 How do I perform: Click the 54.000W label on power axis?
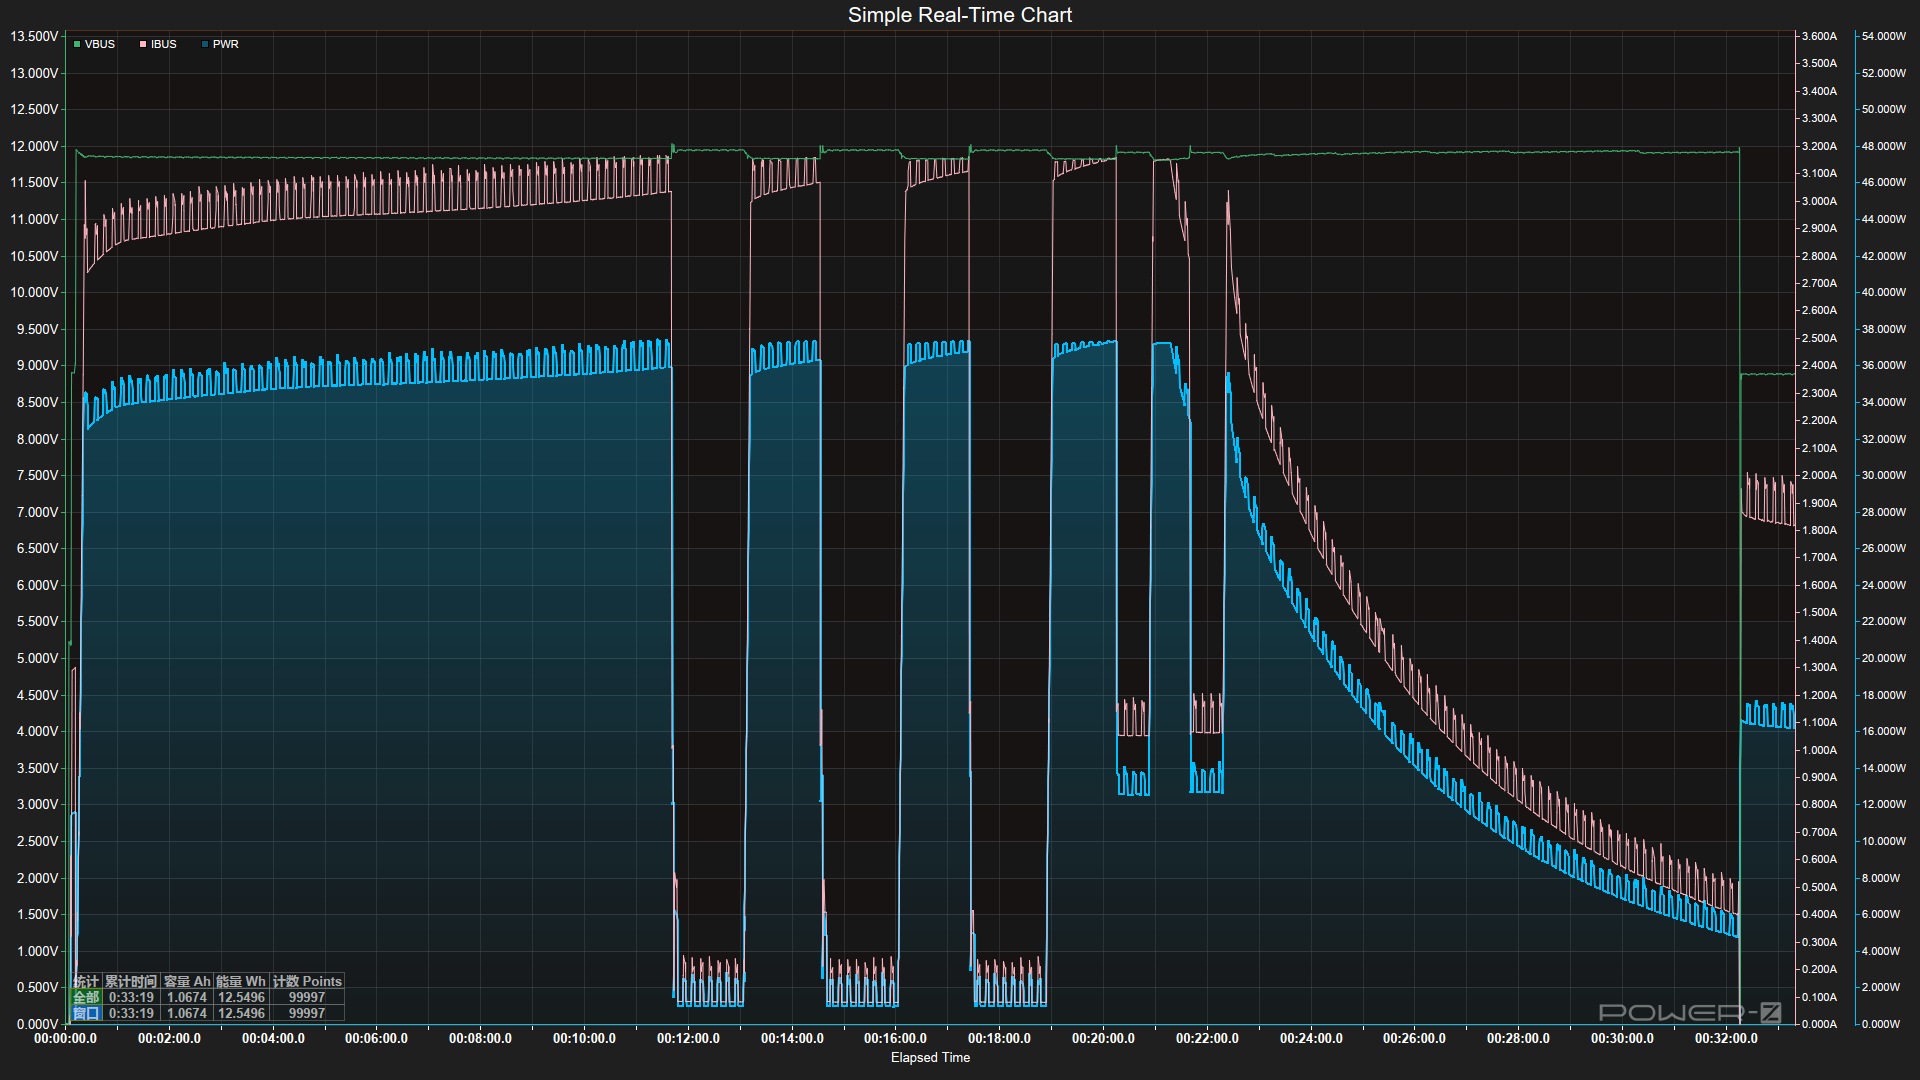1883,36
